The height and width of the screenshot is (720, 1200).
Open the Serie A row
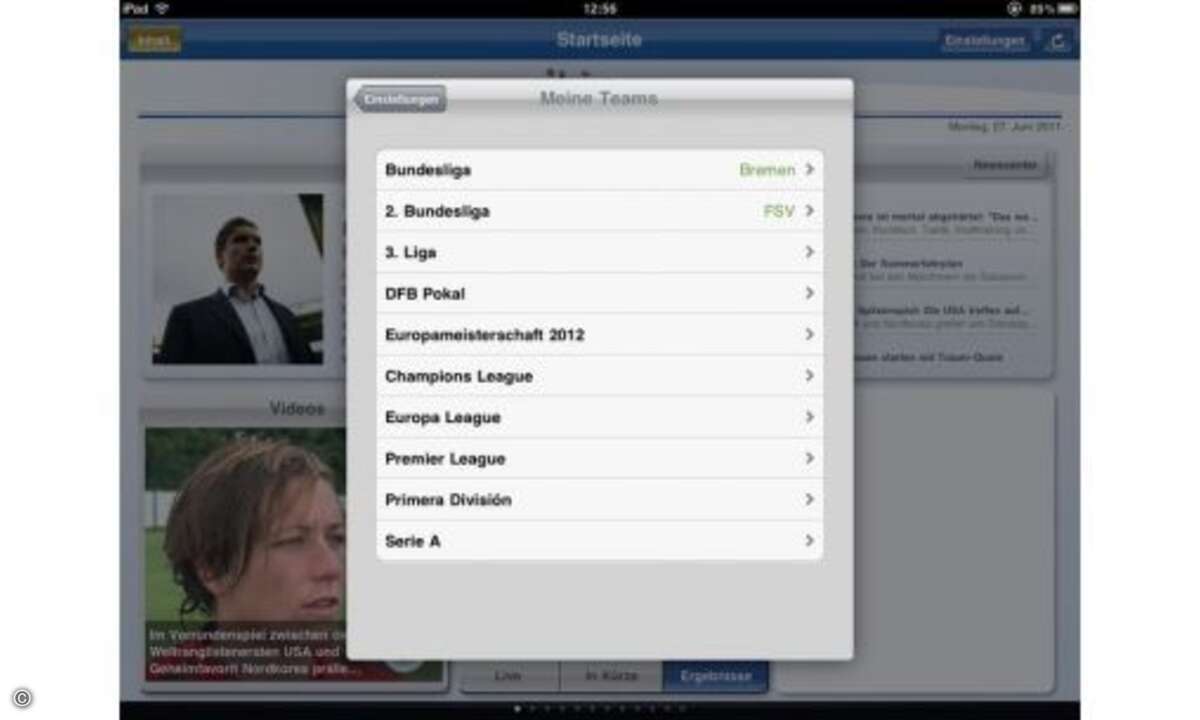(600, 541)
